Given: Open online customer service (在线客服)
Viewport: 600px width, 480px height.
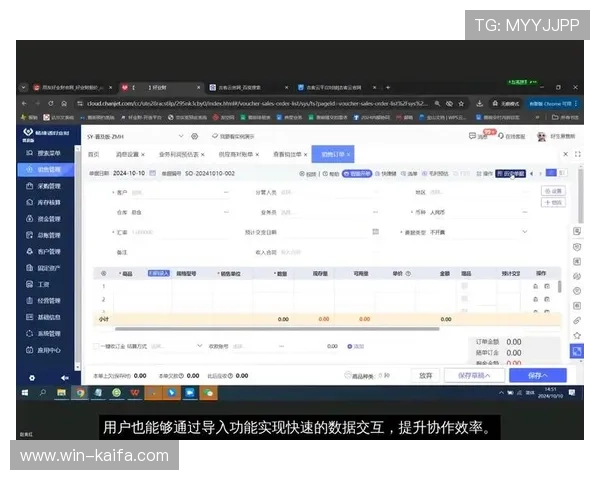Looking at the screenshot, I should click(x=512, y=136).
